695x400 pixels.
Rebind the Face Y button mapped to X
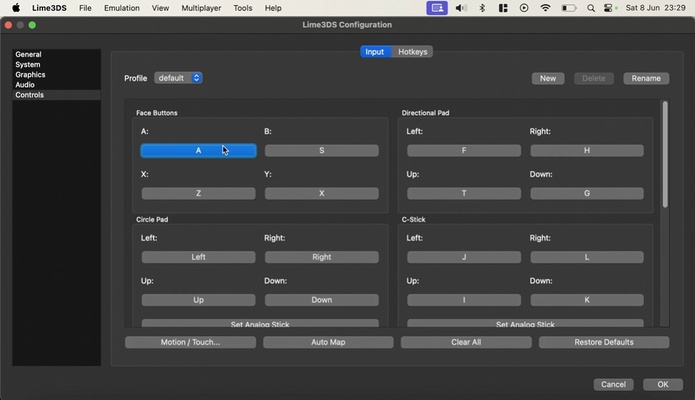tap(322, 193)
